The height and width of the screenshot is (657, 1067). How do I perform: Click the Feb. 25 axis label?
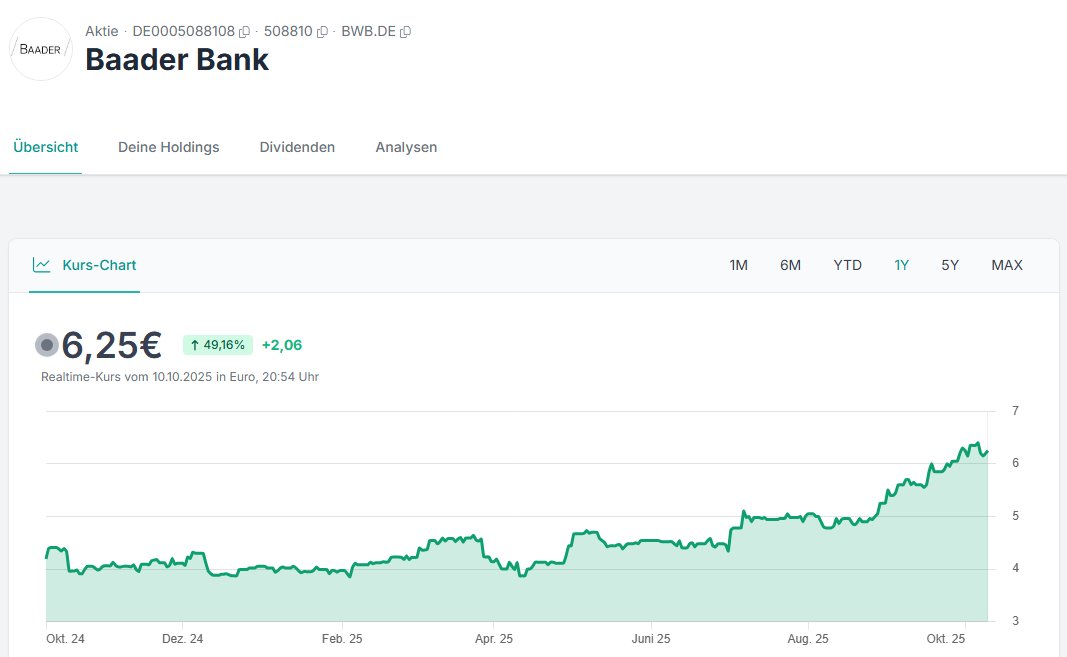(x=342, y=639)
